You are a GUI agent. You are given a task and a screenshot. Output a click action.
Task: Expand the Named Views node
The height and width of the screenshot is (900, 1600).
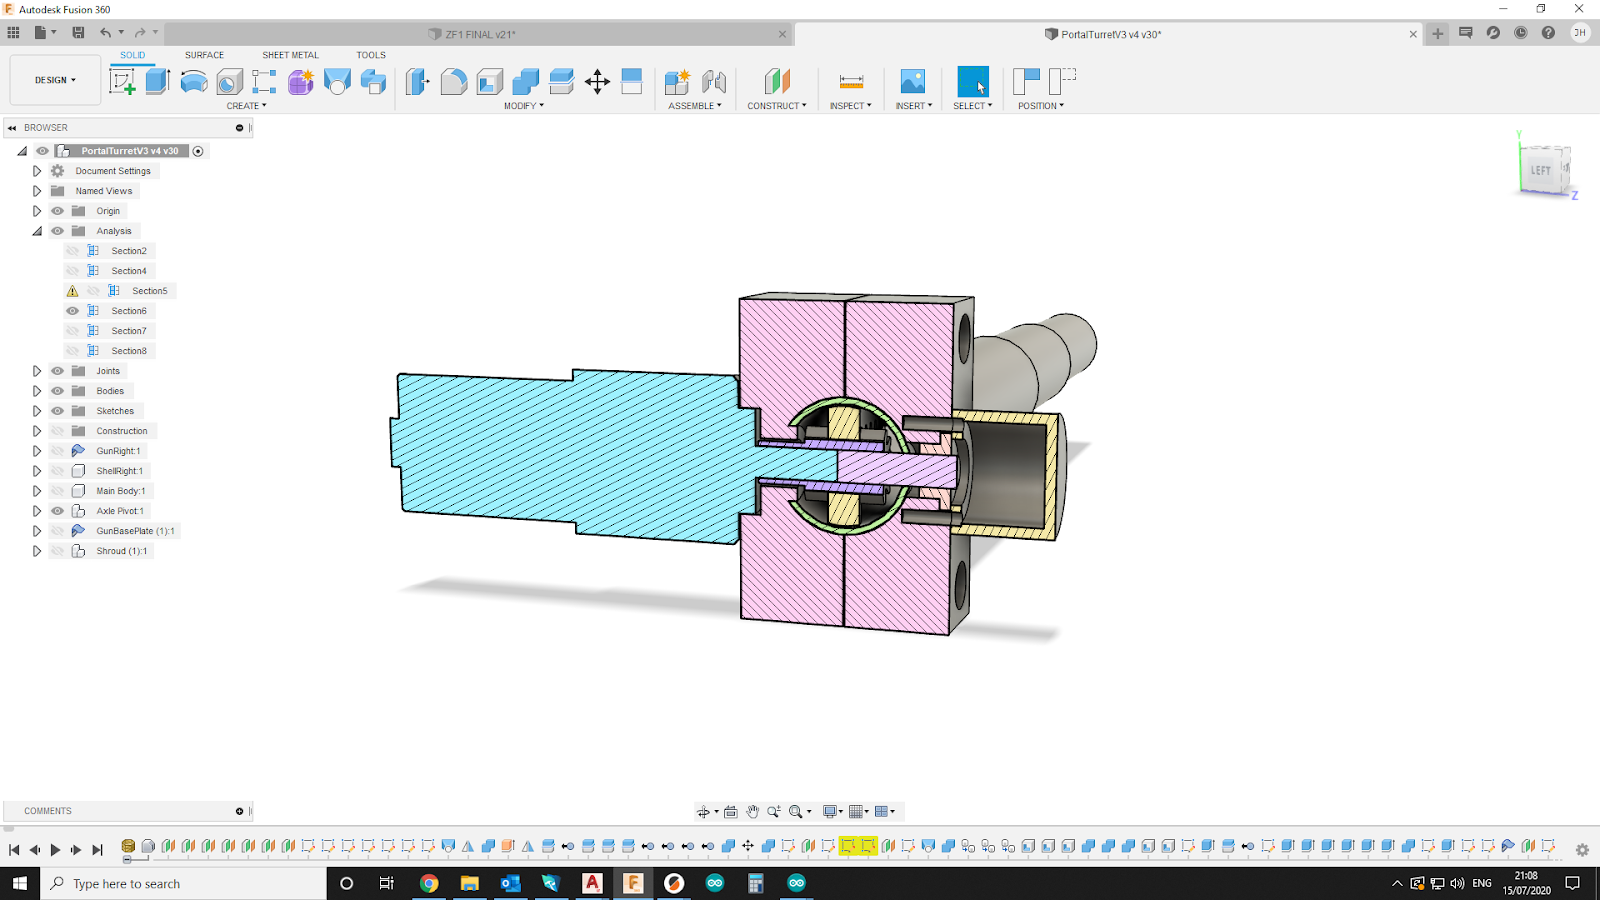(x=37, y=191)
